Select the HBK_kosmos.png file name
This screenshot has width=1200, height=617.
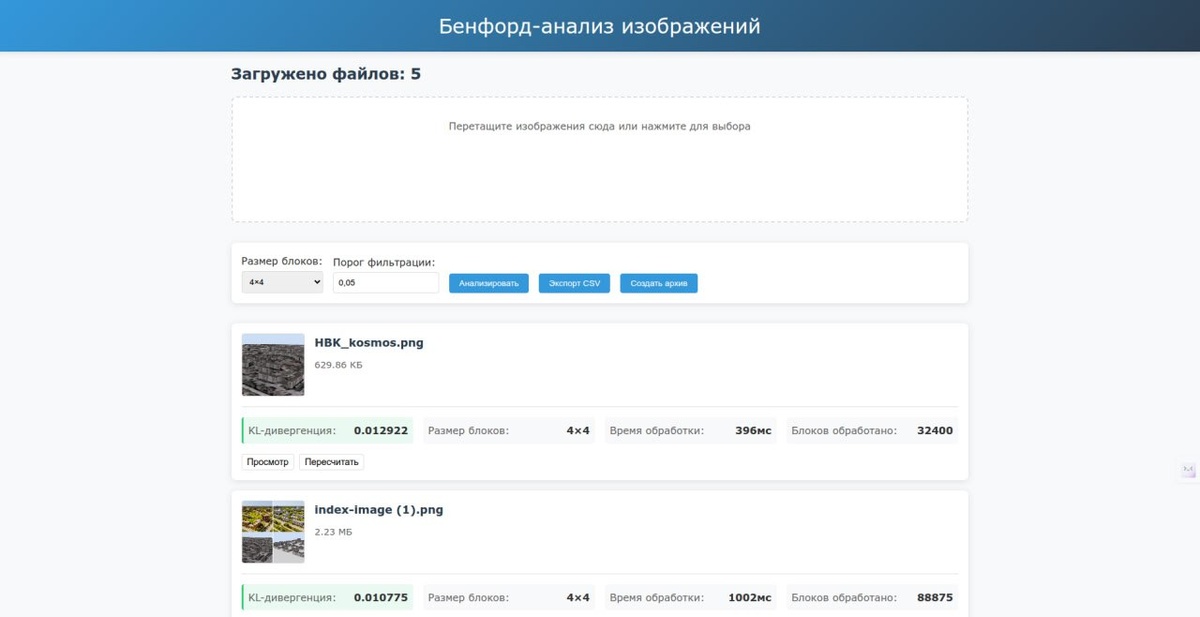coord(369,342)
